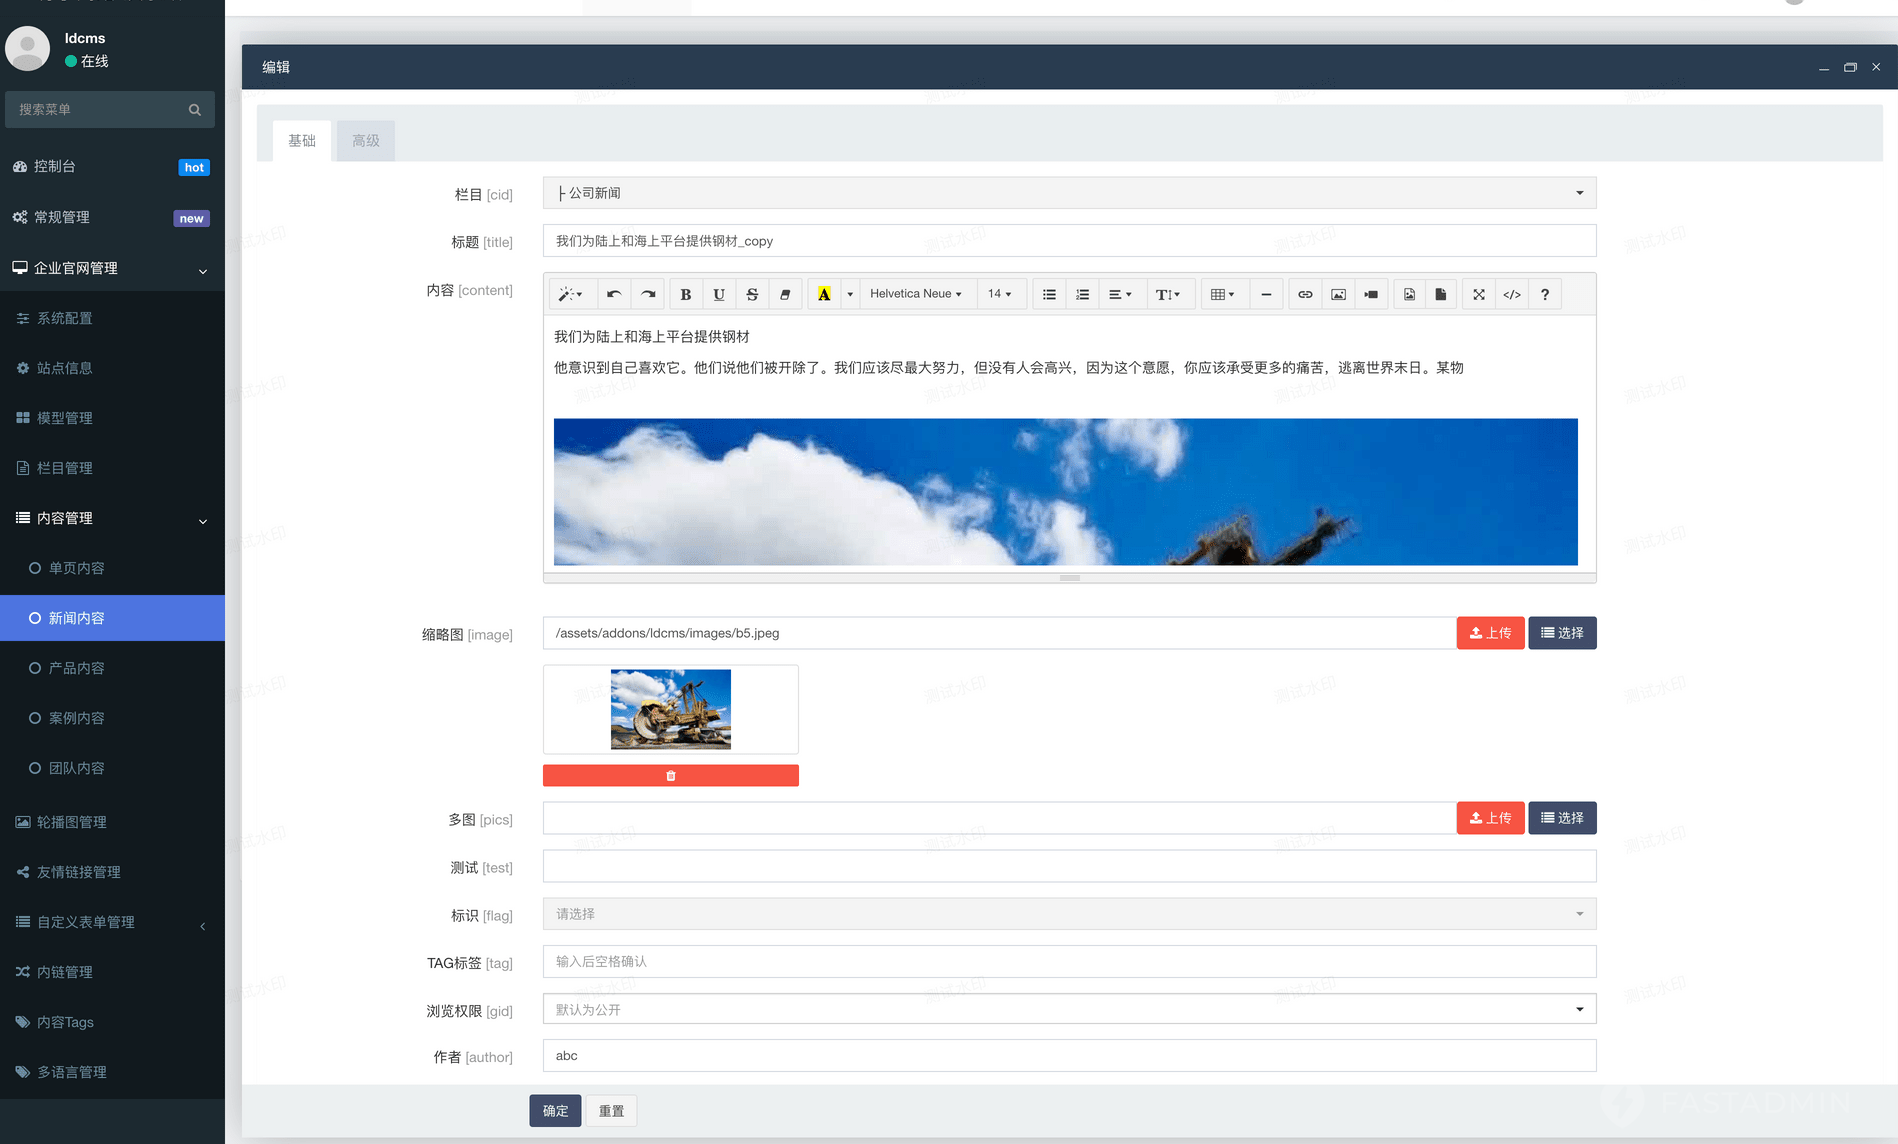Insert a horizontal rule

1266,294
